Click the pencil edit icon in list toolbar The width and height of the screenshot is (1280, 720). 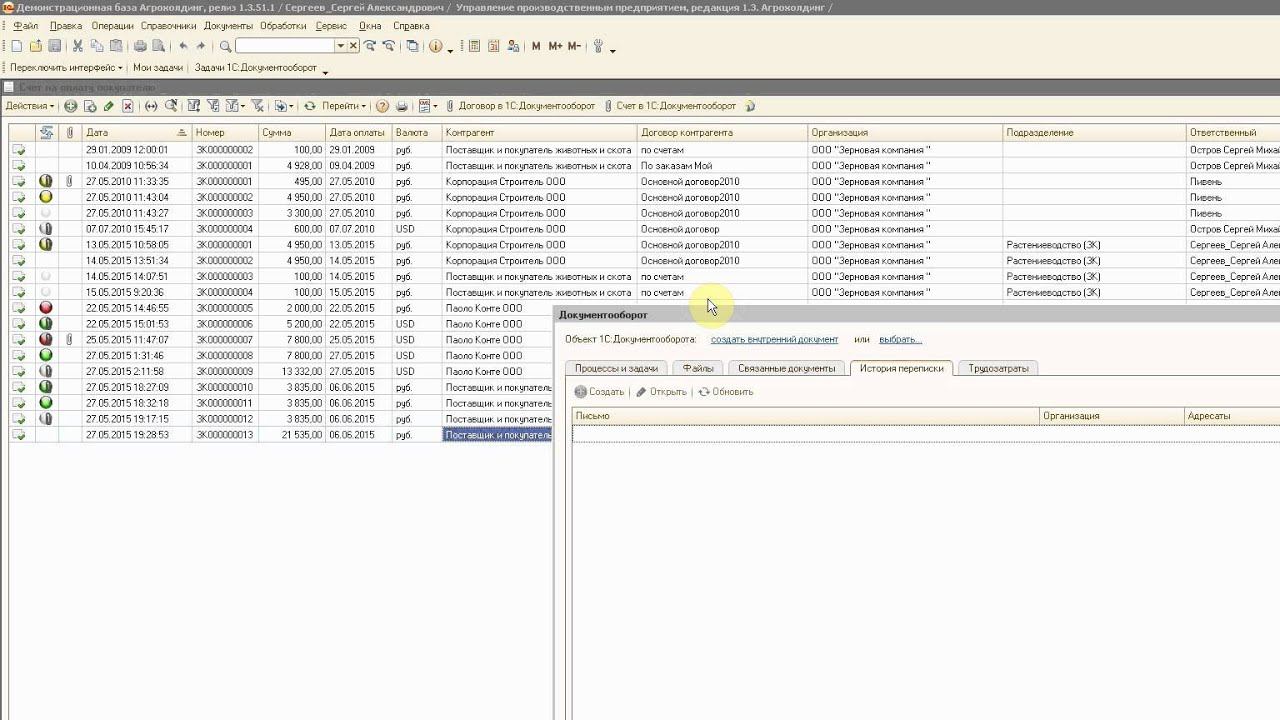[109, 106]
